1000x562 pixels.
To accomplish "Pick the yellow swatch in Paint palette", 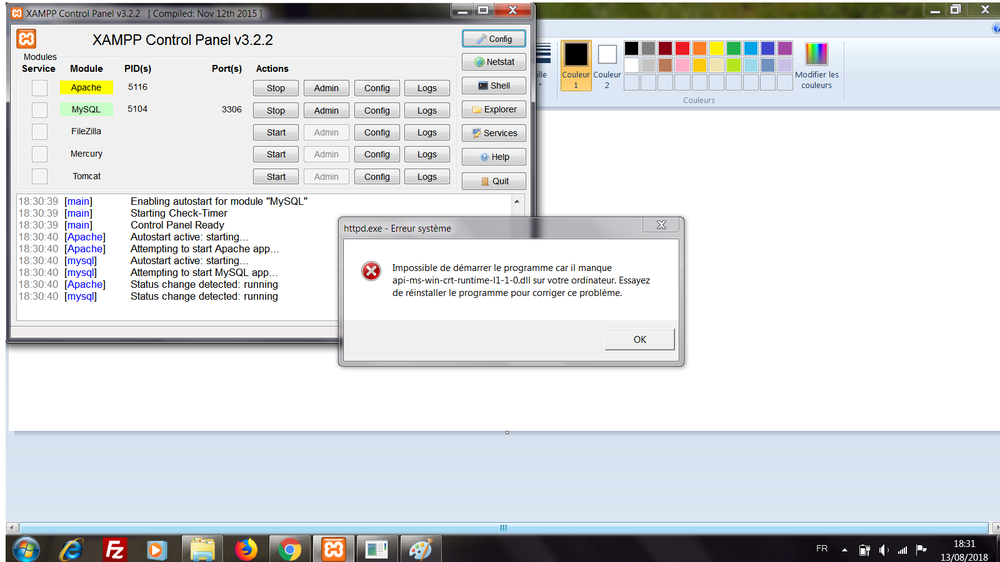I will [x=717, y=48].
